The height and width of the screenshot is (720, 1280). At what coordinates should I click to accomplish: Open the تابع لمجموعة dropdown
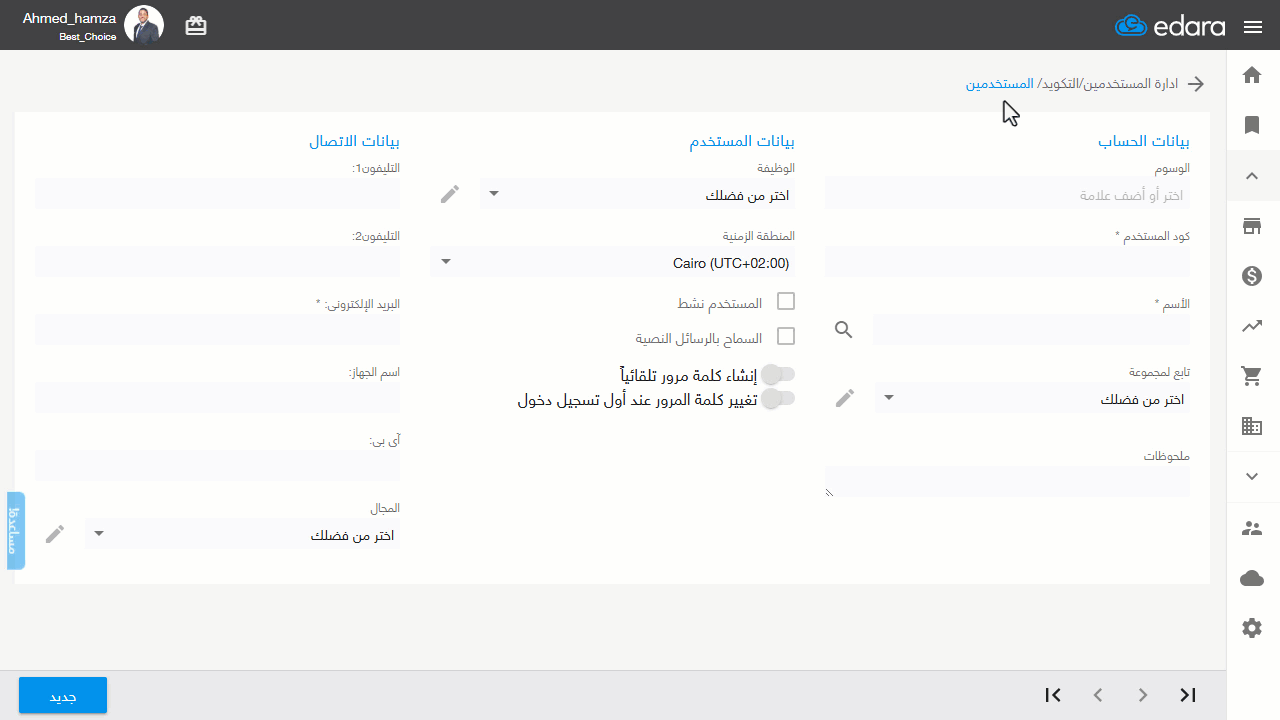click(x=1032, y=398)
